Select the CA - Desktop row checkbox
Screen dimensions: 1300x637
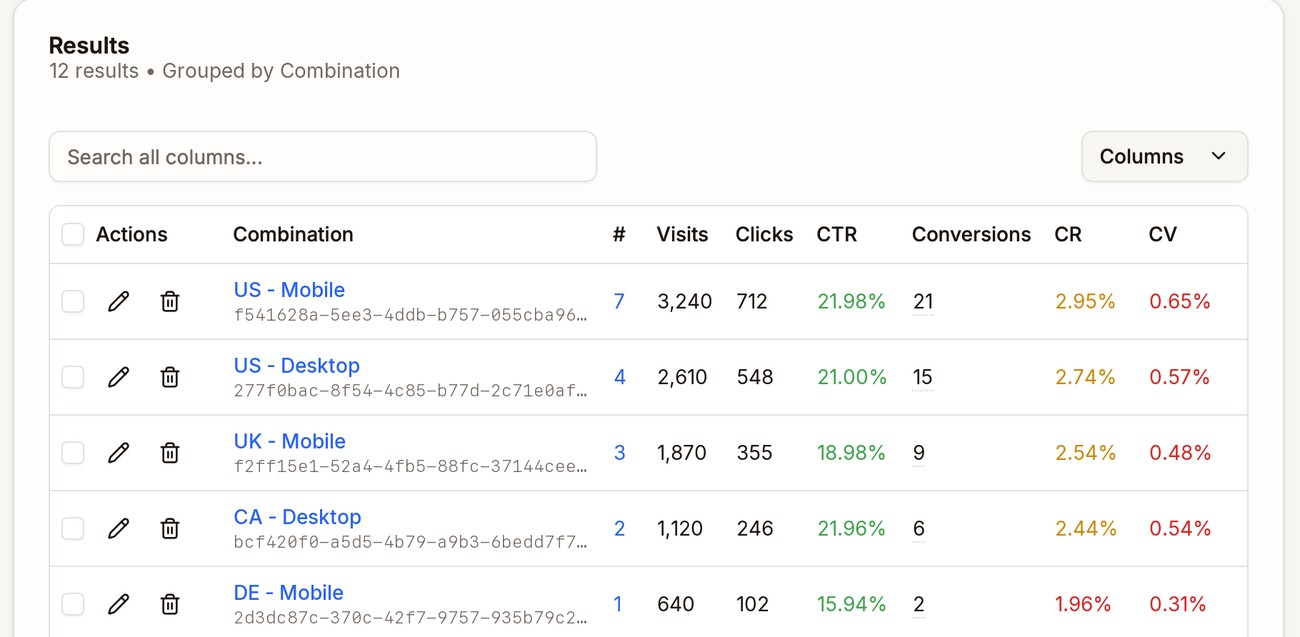click(73, 528)
